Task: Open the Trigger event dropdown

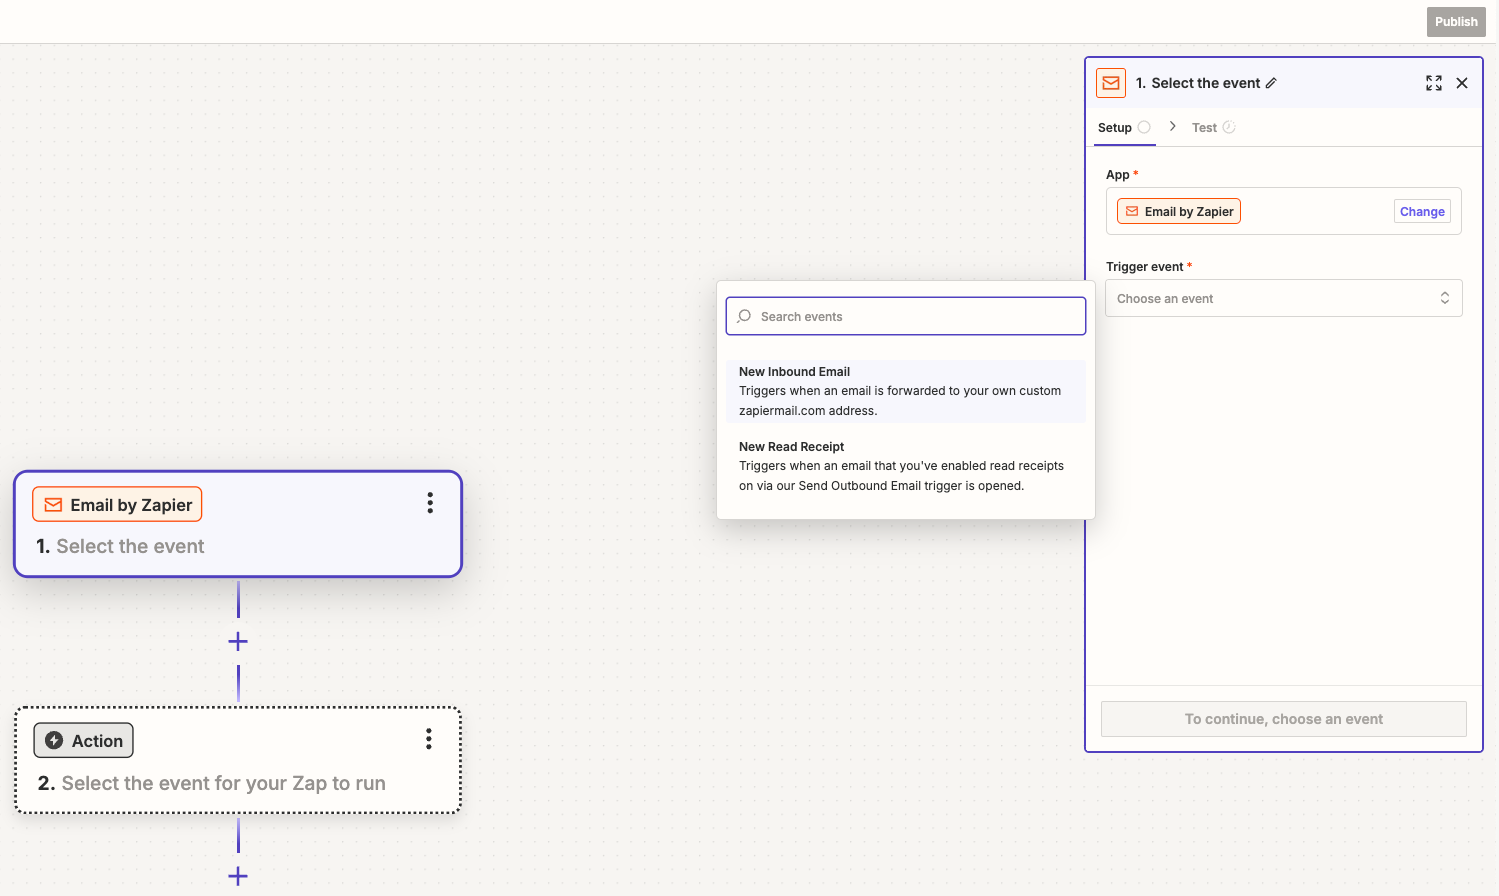Action: click(x=1283, y=298)
